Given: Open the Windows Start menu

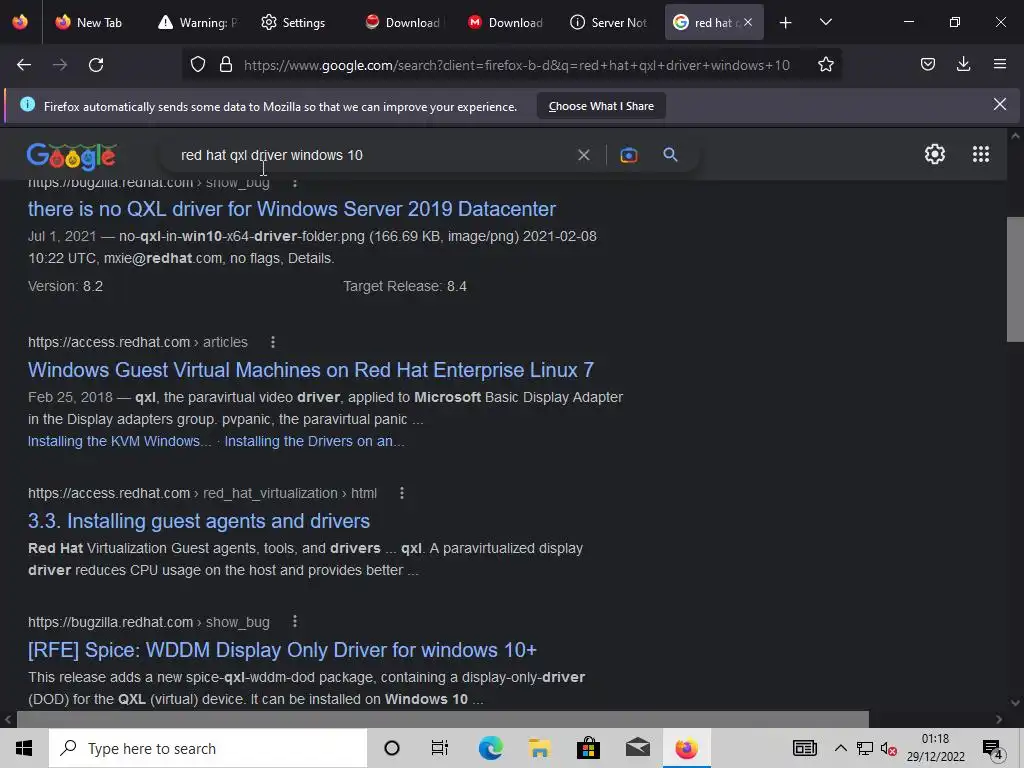Looking at the screenshot, I should click(24, 748).
